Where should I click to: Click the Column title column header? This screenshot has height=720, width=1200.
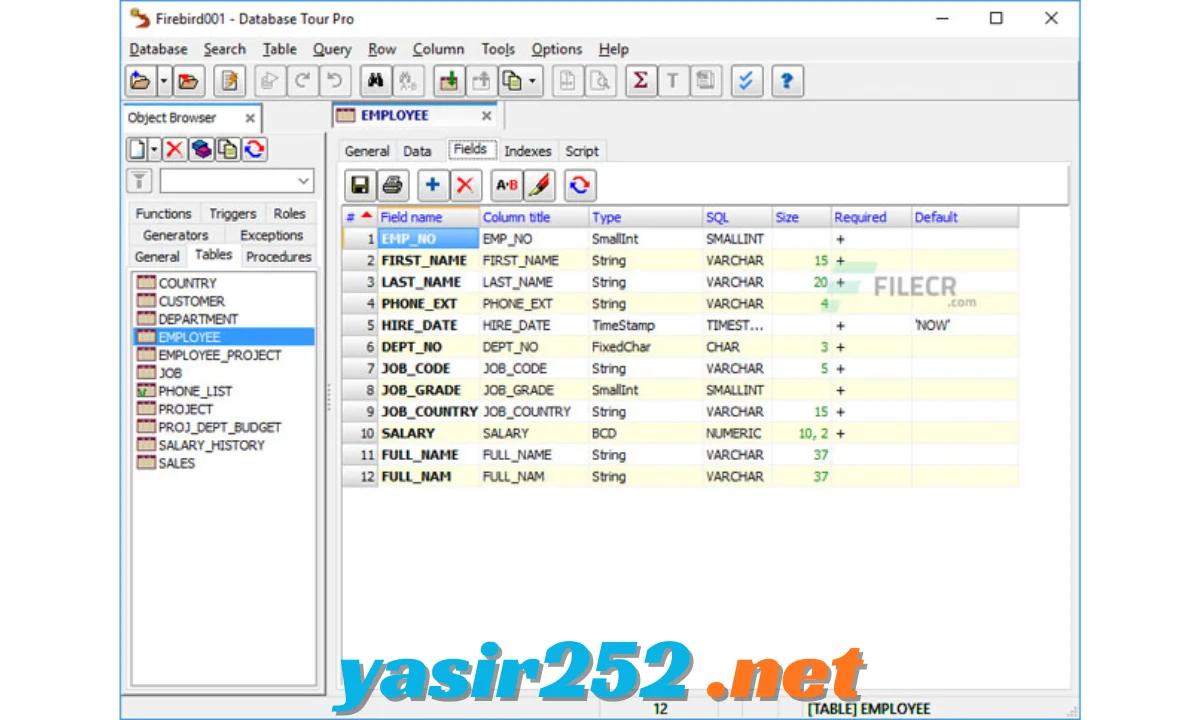tap(534, 217)
